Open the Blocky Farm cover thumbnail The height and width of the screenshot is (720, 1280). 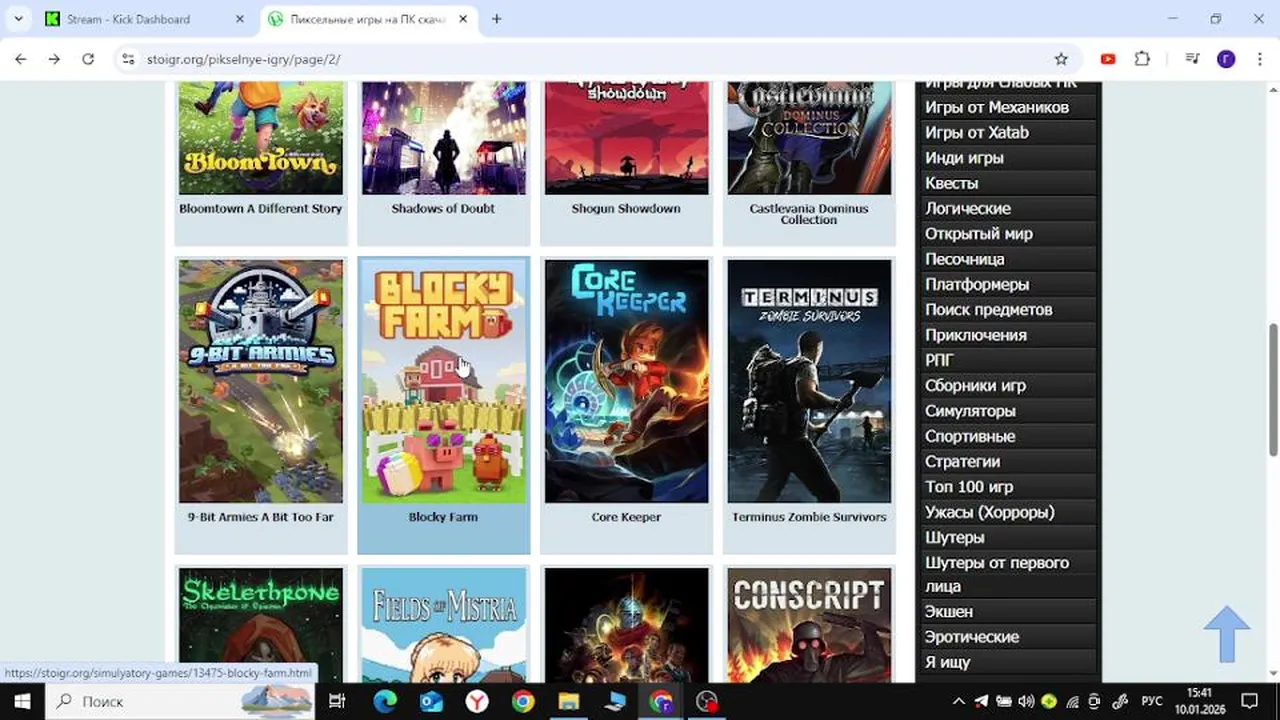[x=443, y=381]
